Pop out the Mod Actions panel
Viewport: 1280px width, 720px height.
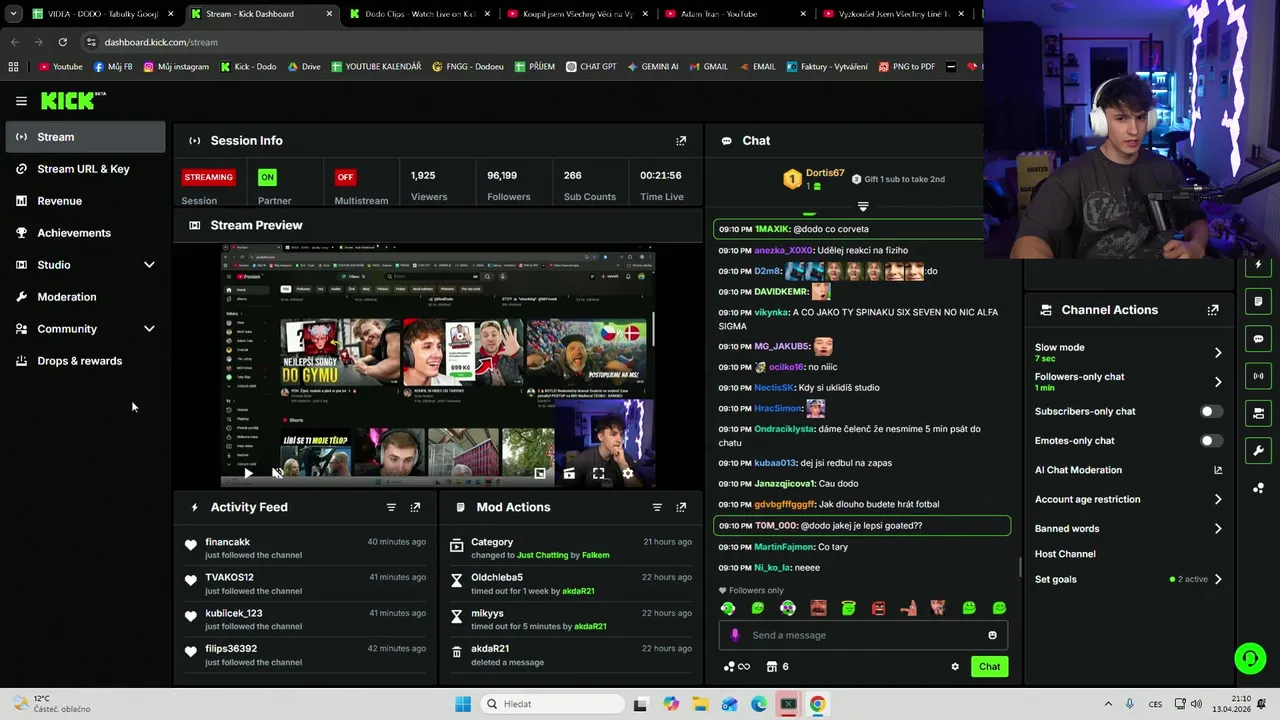tap(681, 507)
